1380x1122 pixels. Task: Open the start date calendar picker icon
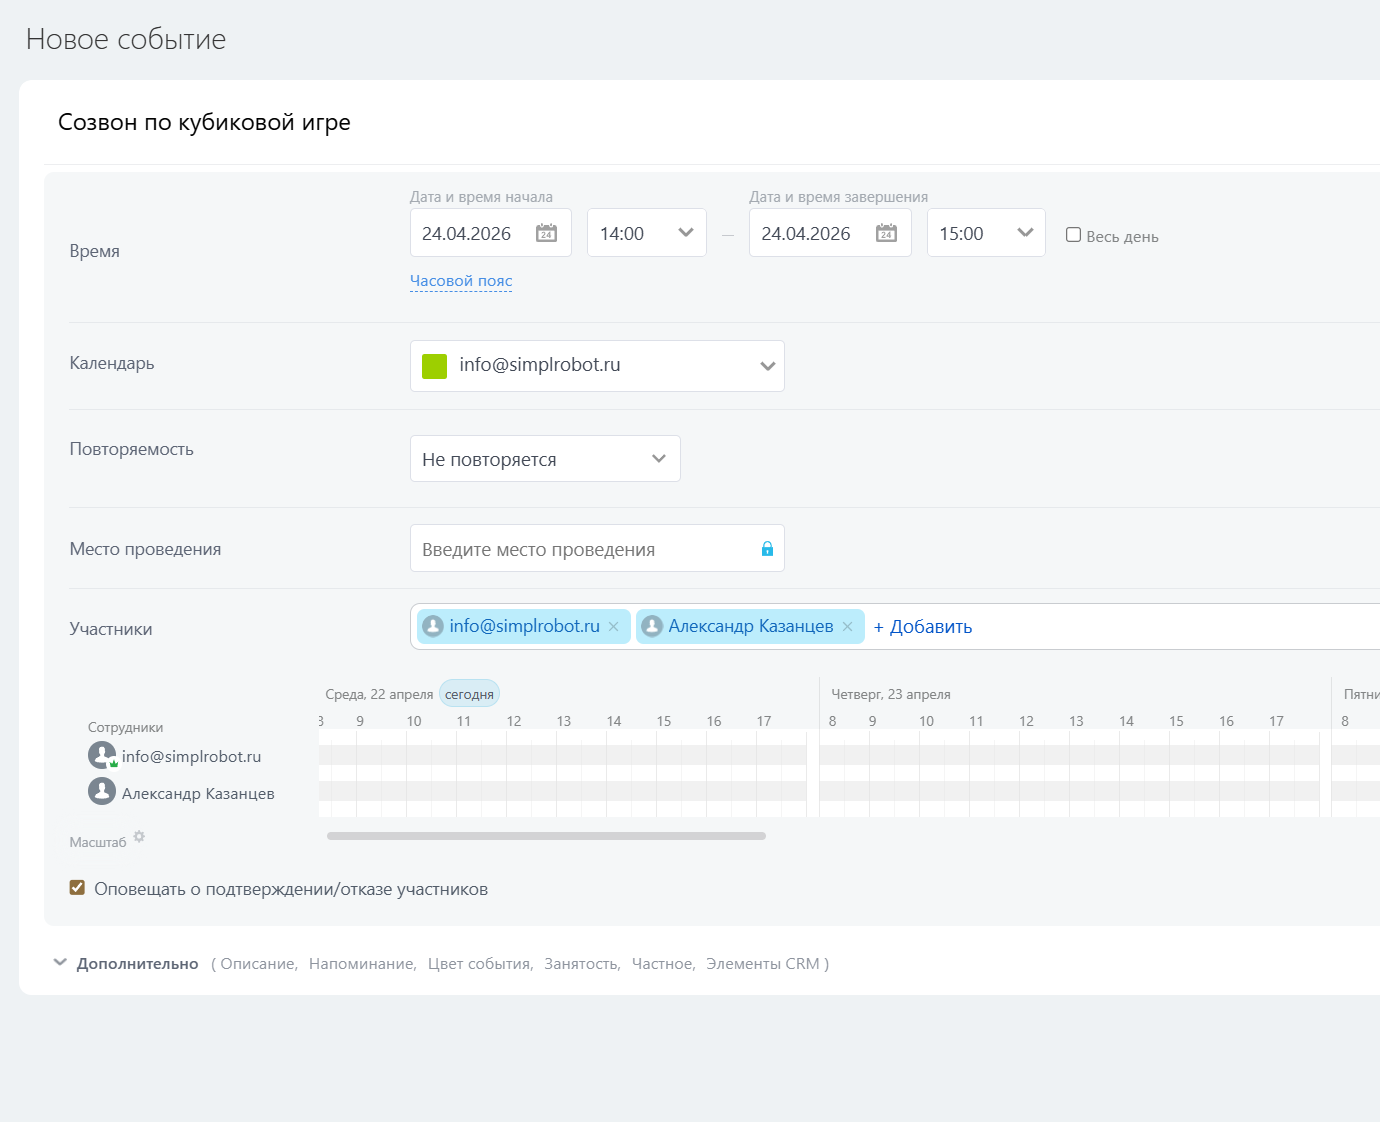[546, 233]
